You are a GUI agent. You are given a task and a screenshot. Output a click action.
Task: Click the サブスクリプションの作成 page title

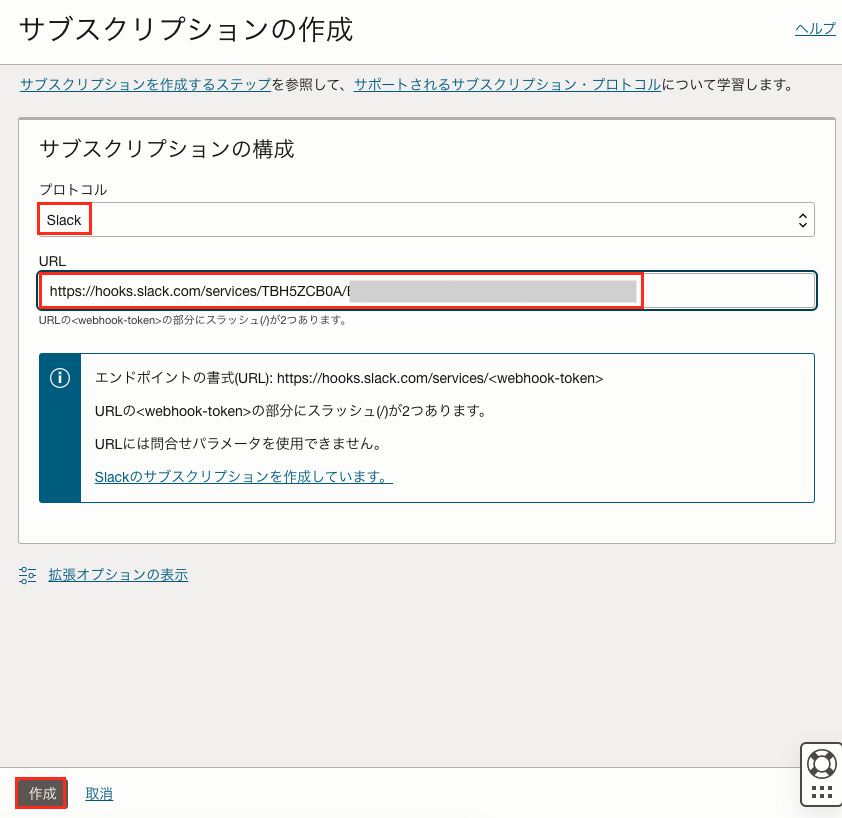click(186, 30)
